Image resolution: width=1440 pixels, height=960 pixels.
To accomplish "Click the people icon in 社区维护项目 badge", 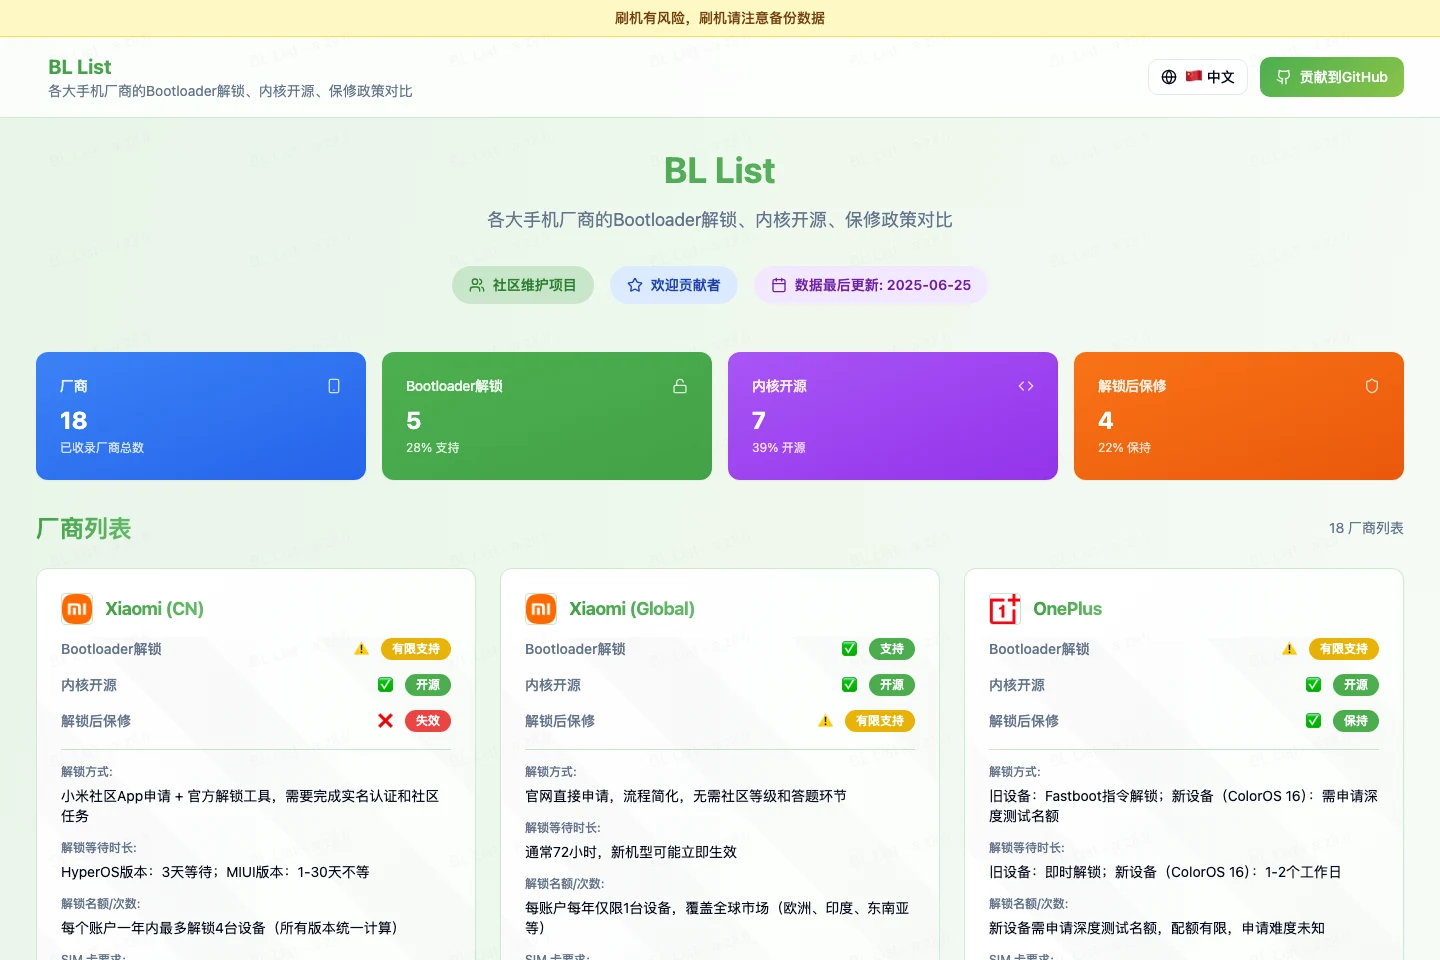I will (x=477, y=285).
